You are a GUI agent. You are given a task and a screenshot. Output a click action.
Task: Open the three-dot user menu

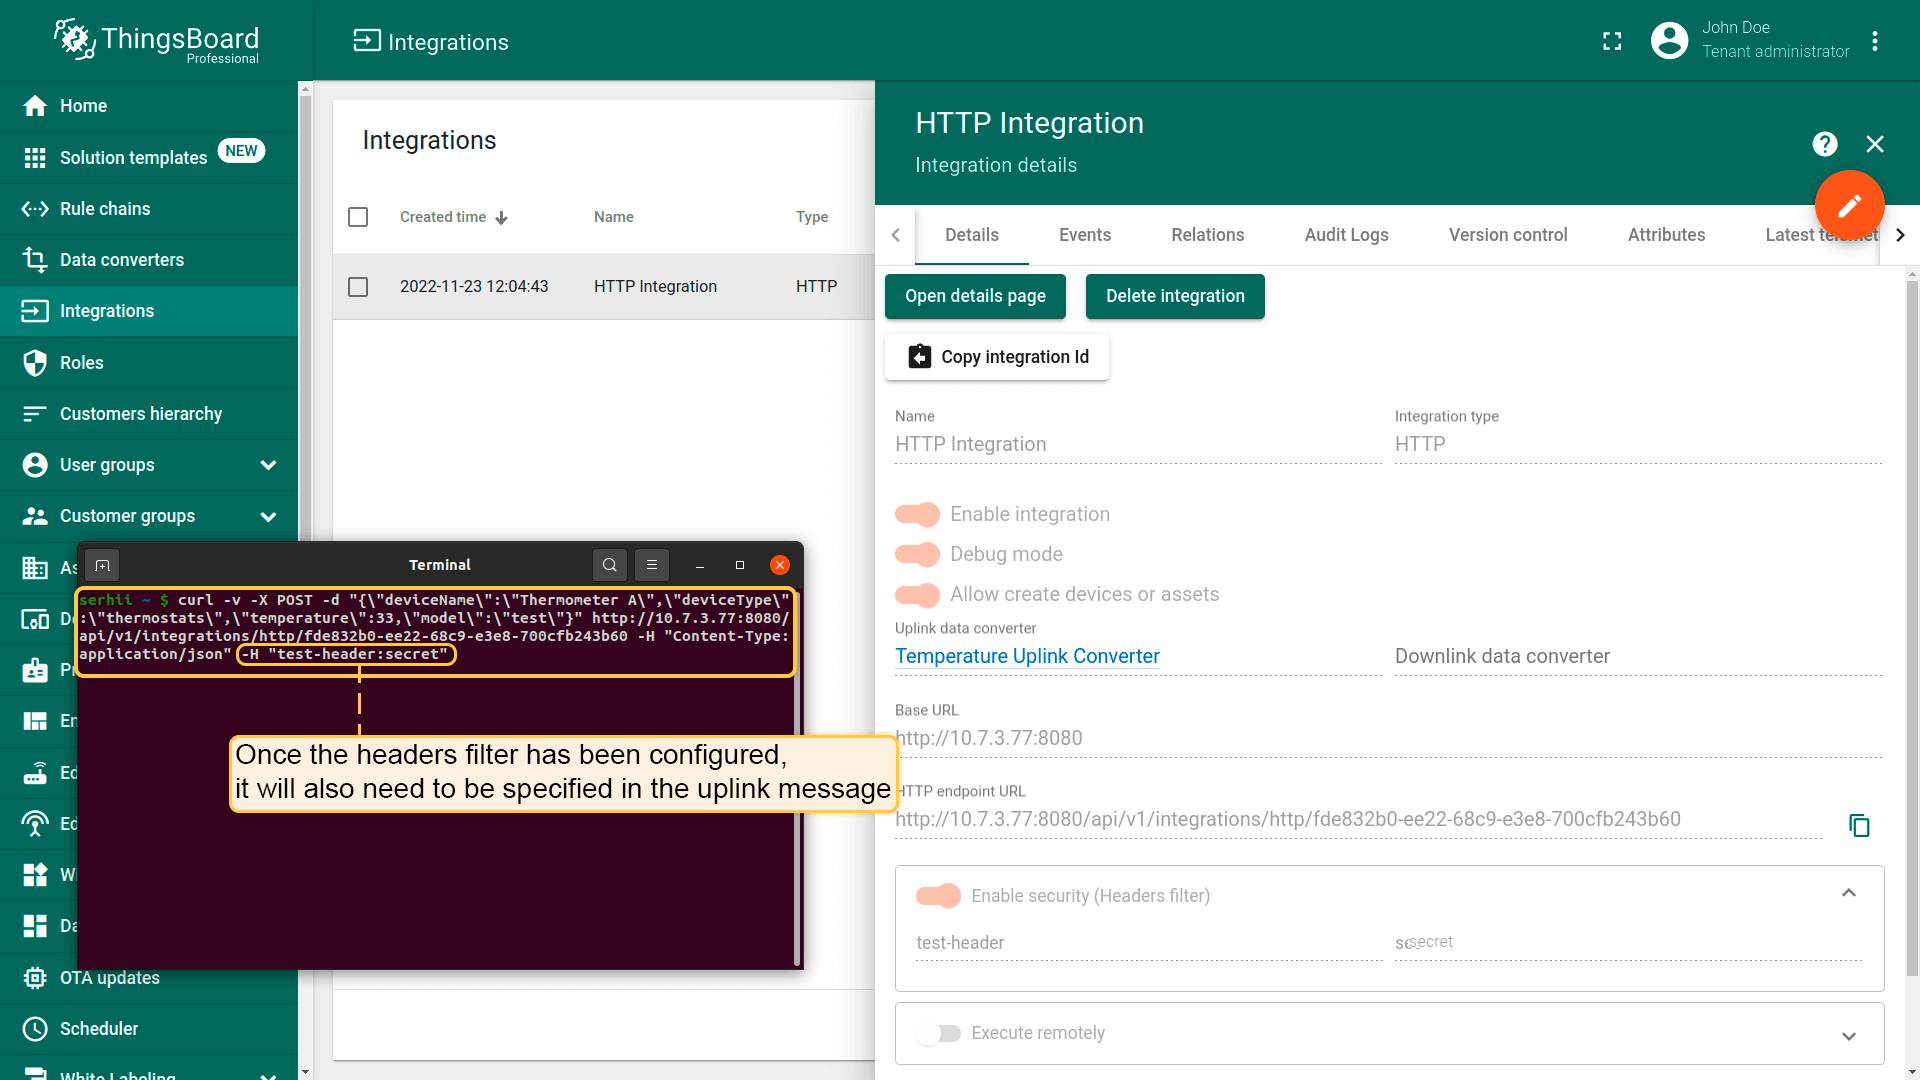(x=1875, y=41)
